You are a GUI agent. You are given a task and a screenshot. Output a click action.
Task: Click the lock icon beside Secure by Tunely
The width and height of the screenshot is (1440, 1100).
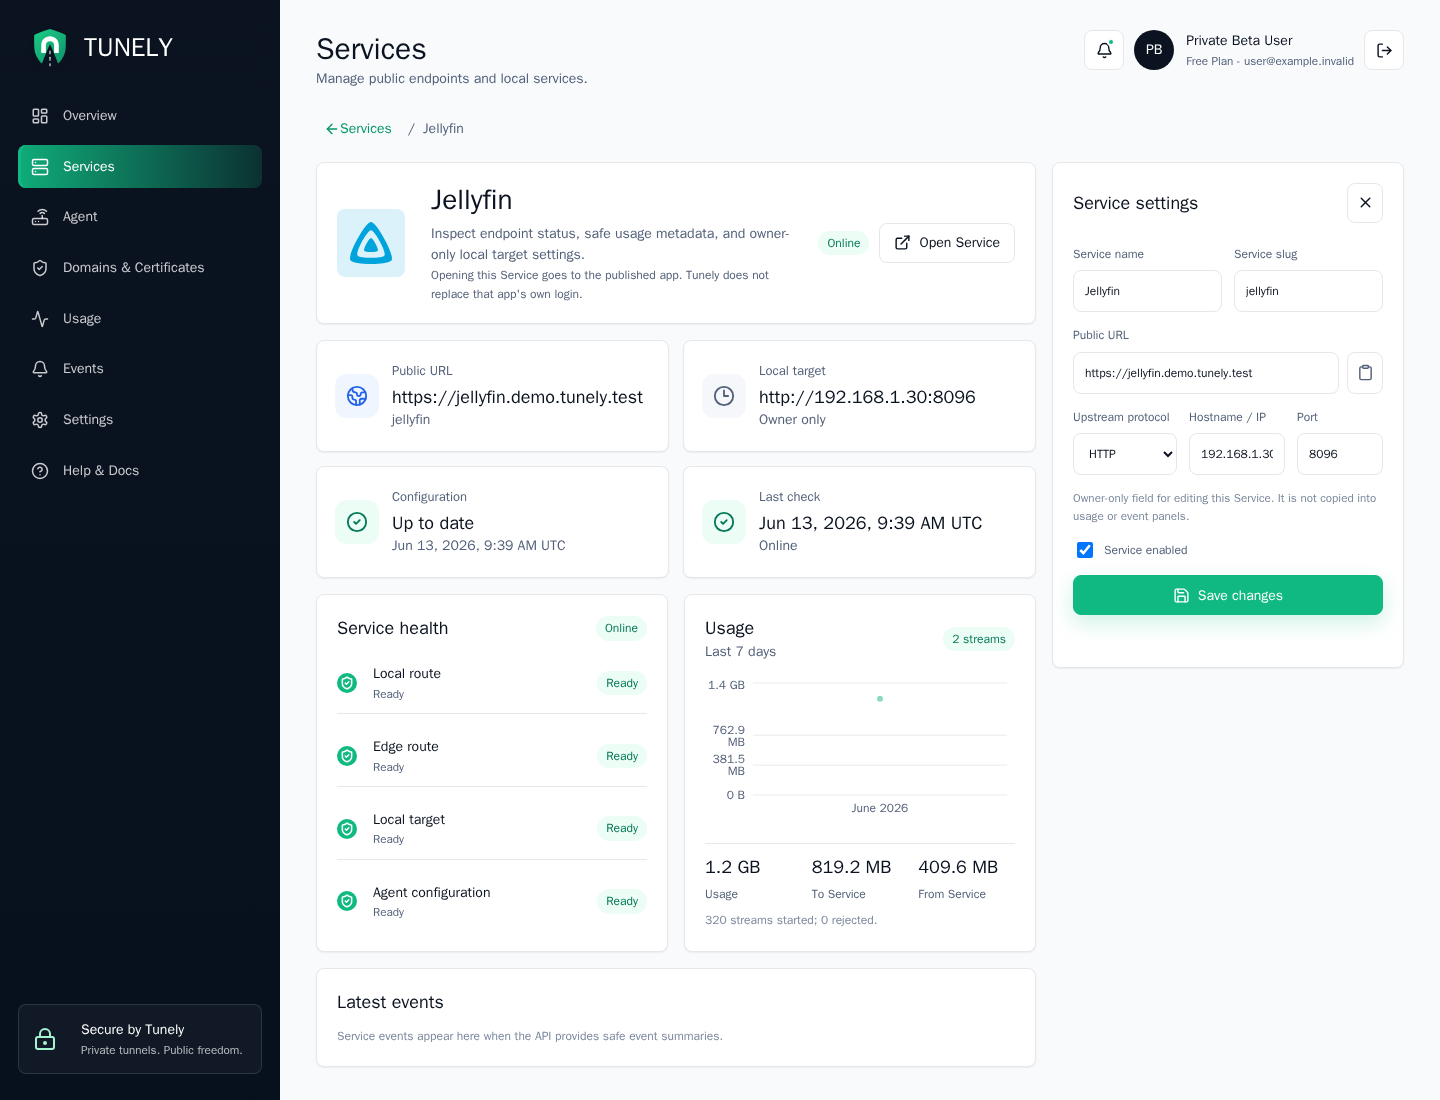click(x=45, y=1039)
